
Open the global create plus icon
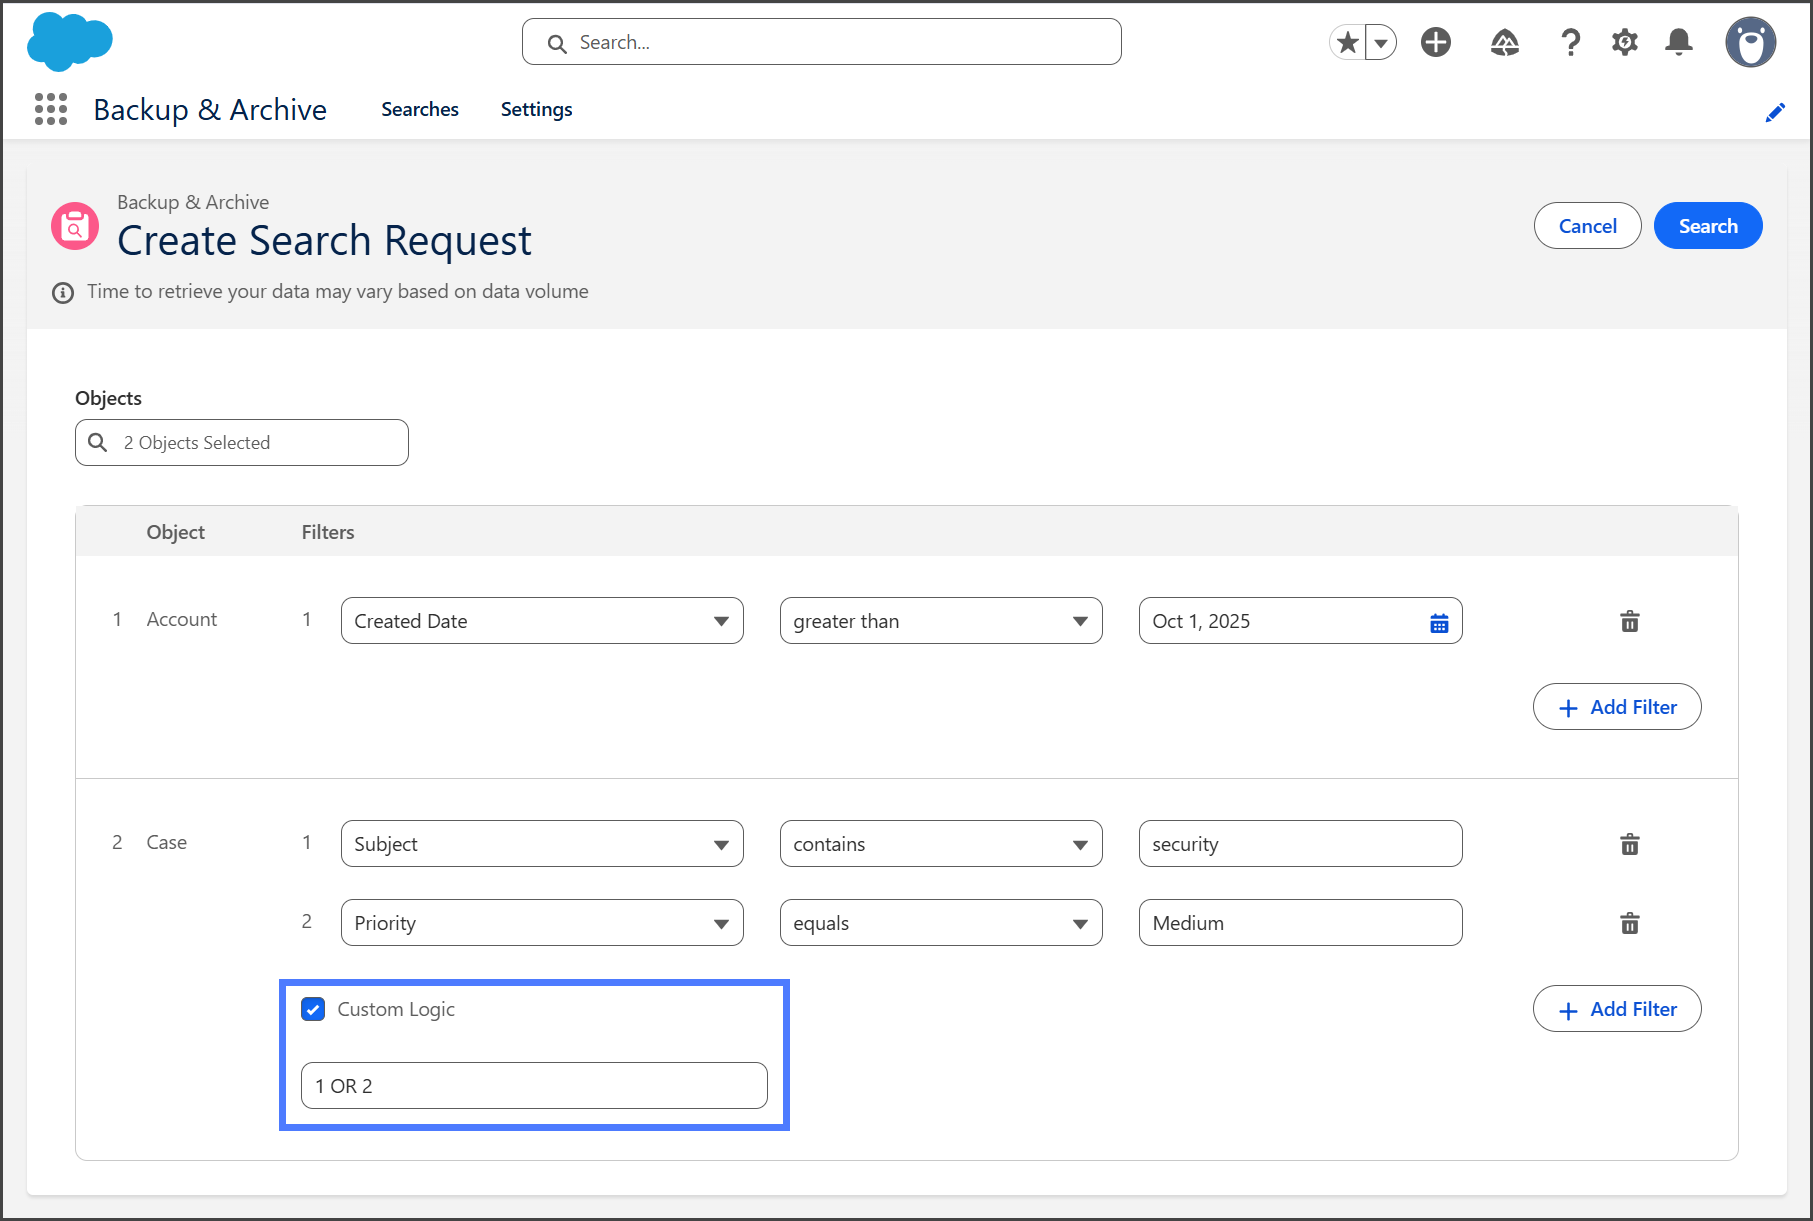coord(1436,42)
